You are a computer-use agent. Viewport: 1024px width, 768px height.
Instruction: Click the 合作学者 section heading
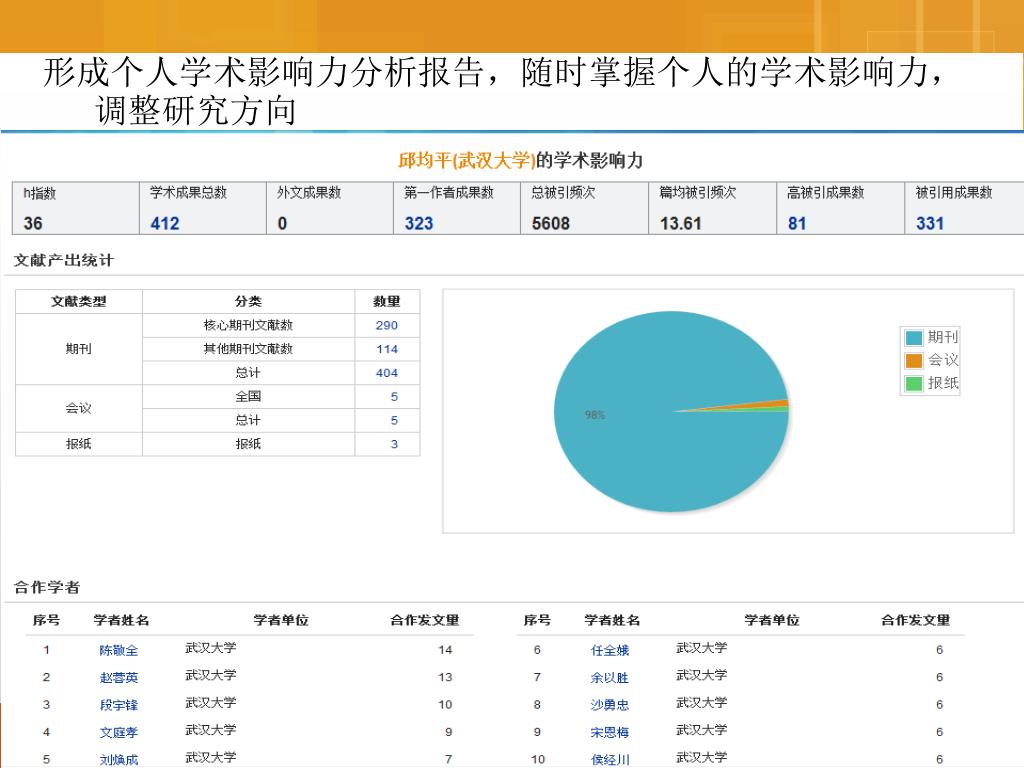(46, 587)
